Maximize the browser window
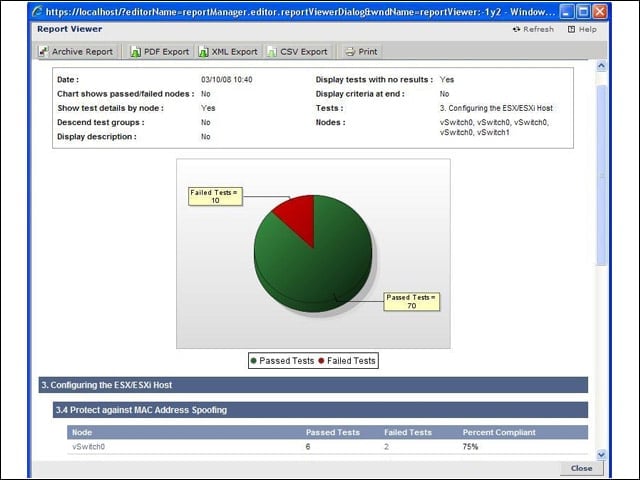 click(583, 11)
